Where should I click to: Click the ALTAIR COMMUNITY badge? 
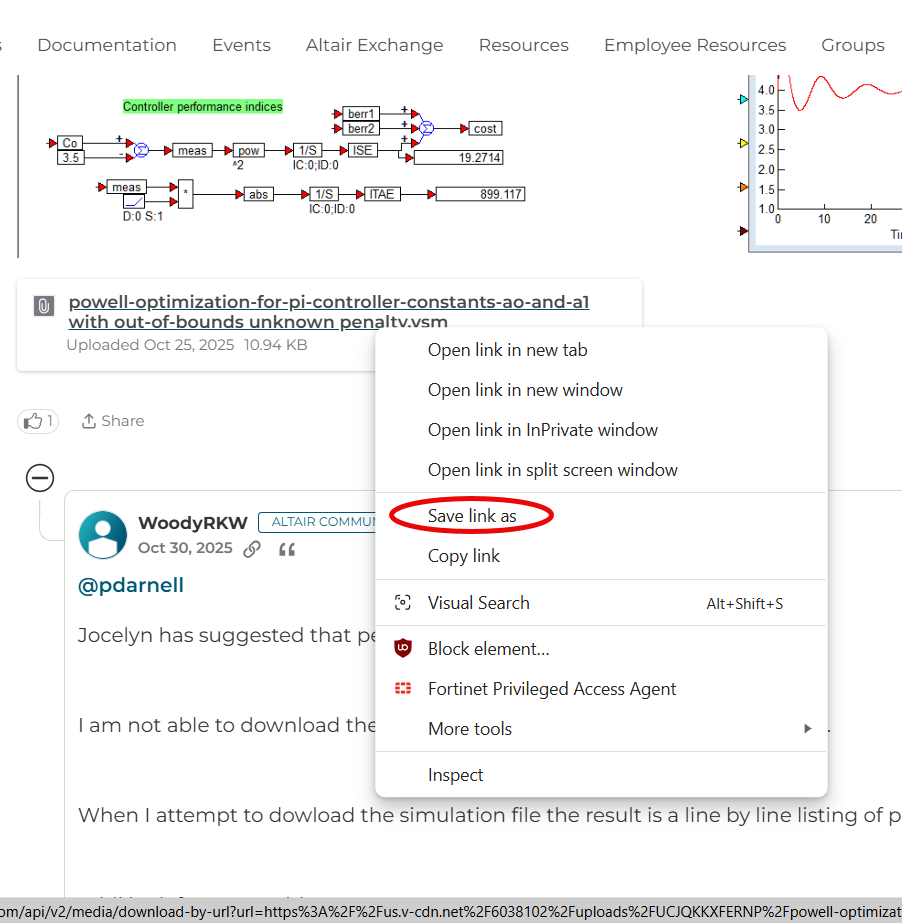point(317,522)
